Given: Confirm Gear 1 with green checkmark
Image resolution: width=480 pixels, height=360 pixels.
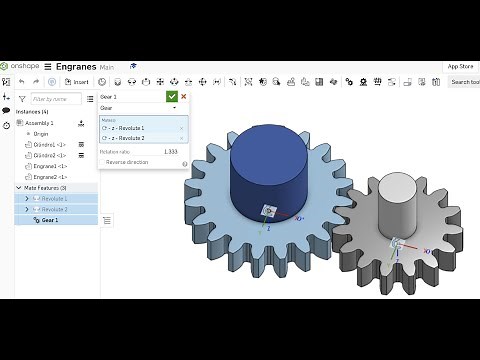Looking at the screenshot, I should (x=172, y=97).
